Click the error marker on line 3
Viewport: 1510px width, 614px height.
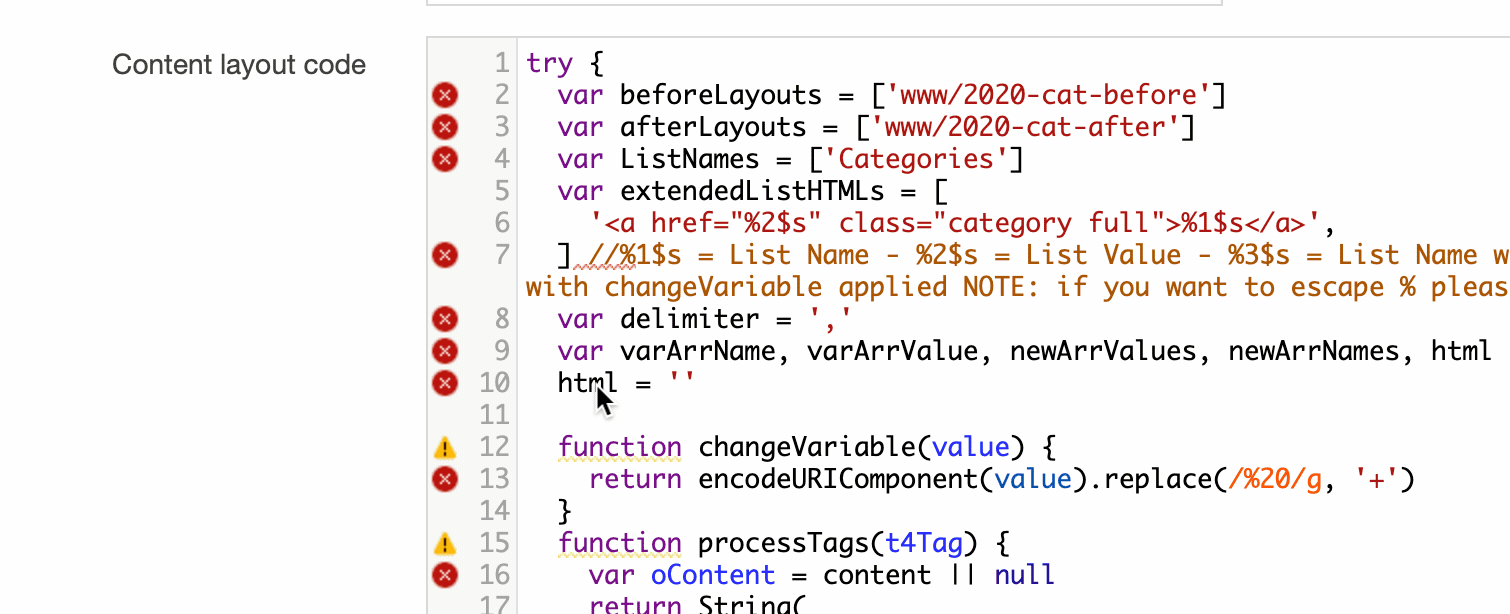point(444,127)
